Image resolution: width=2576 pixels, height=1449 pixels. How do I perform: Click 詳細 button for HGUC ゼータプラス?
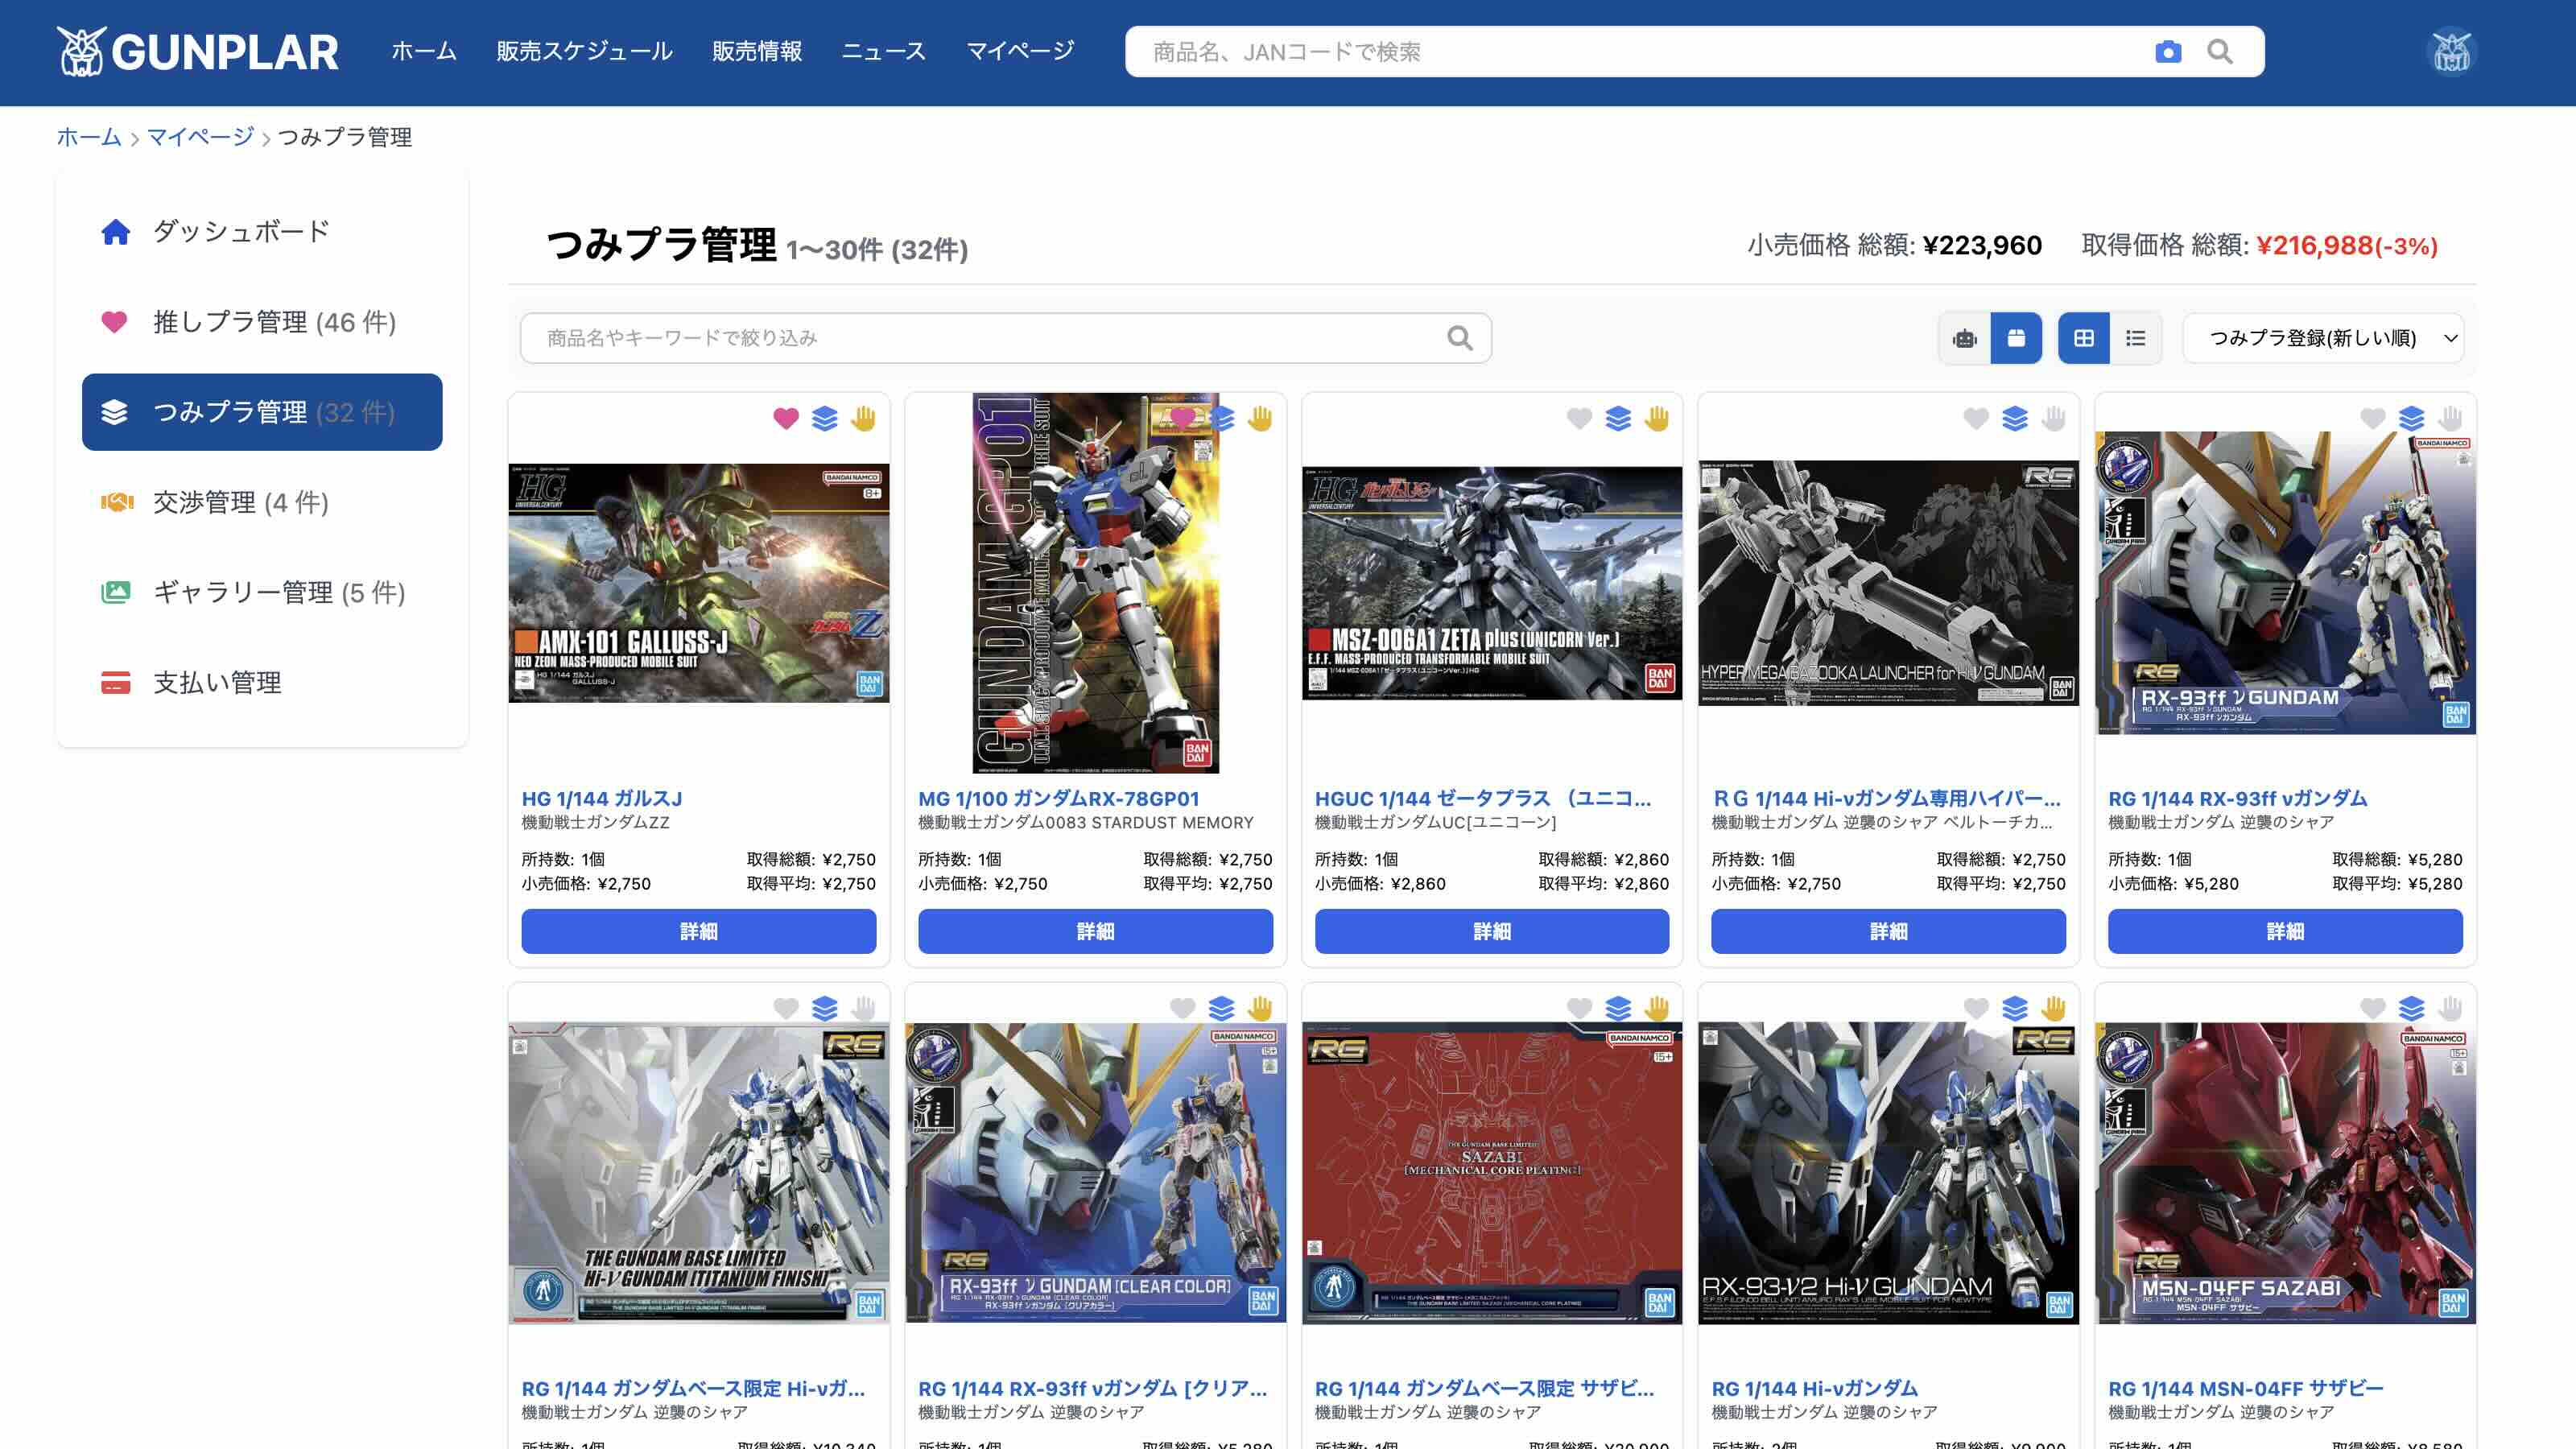pyautogui.click(x=1492, y=931)
